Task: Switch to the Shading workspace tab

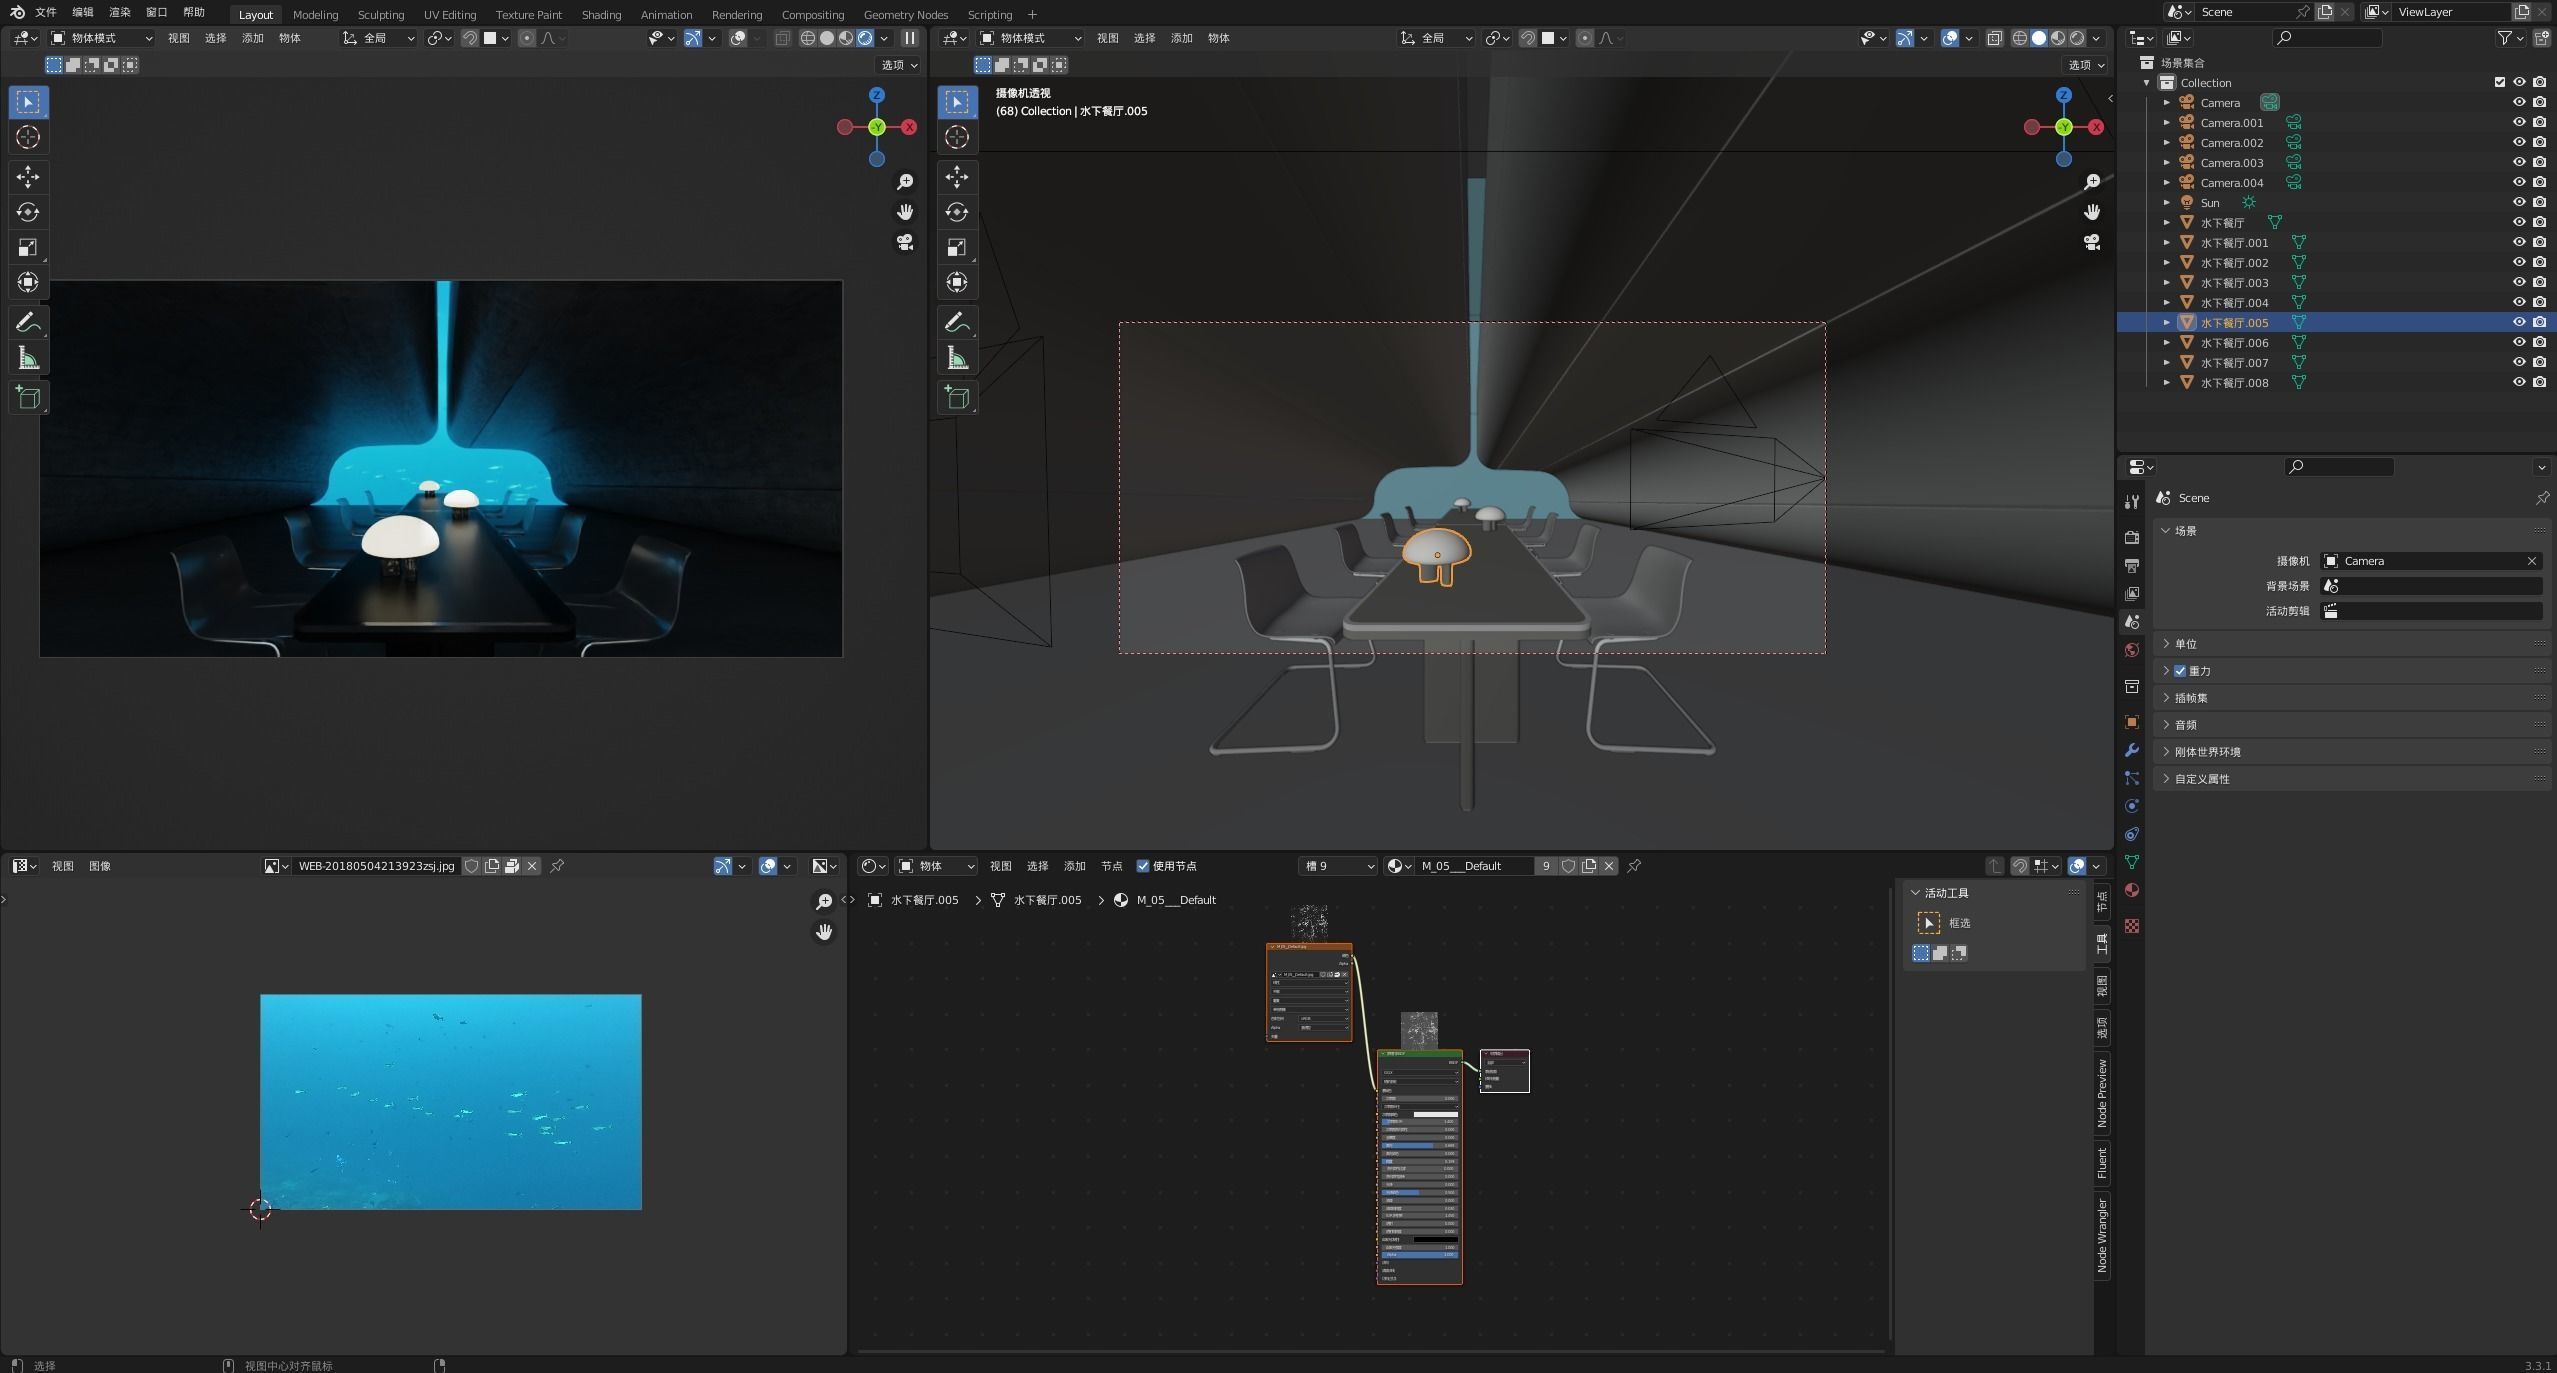Action: [x=601, y=15]
